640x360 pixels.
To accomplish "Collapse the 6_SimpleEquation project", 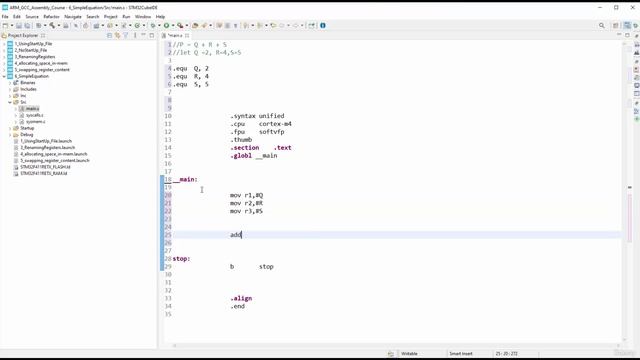I will (x=4, y=76).
